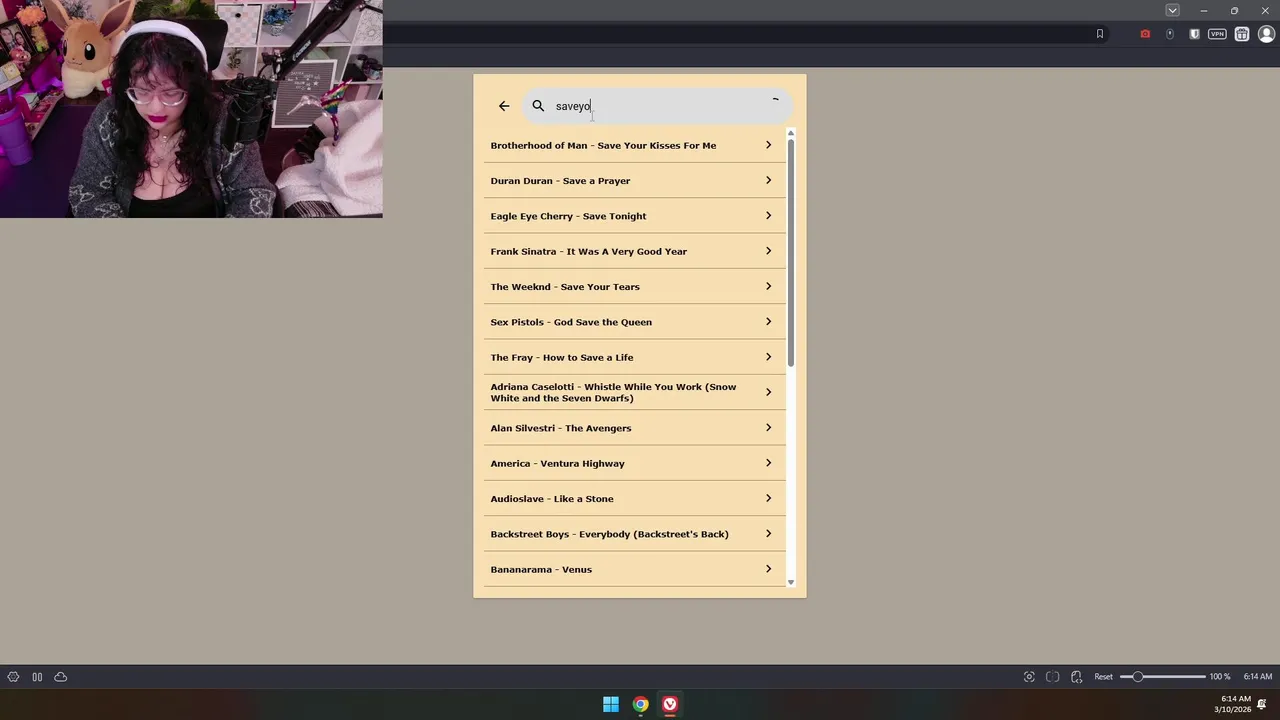Toggle the tab tiling icon in the status bar
The image size is (1280, 720).
[1053, 677]
